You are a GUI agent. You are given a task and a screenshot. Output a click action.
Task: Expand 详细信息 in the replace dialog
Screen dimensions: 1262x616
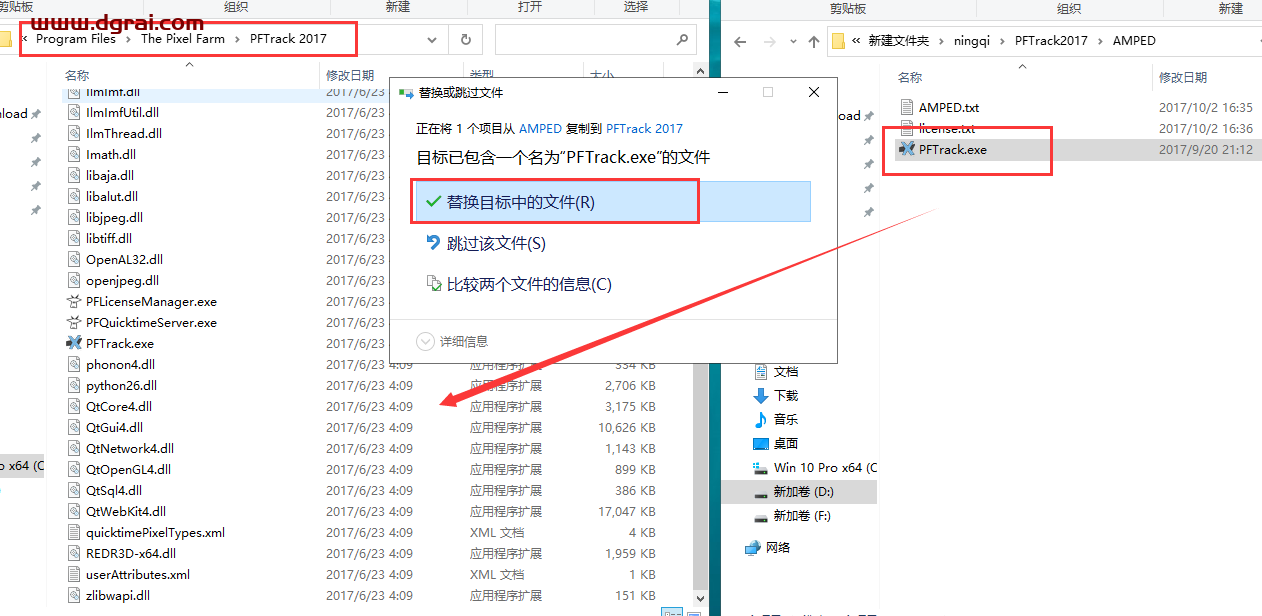[x=453, y=341]
